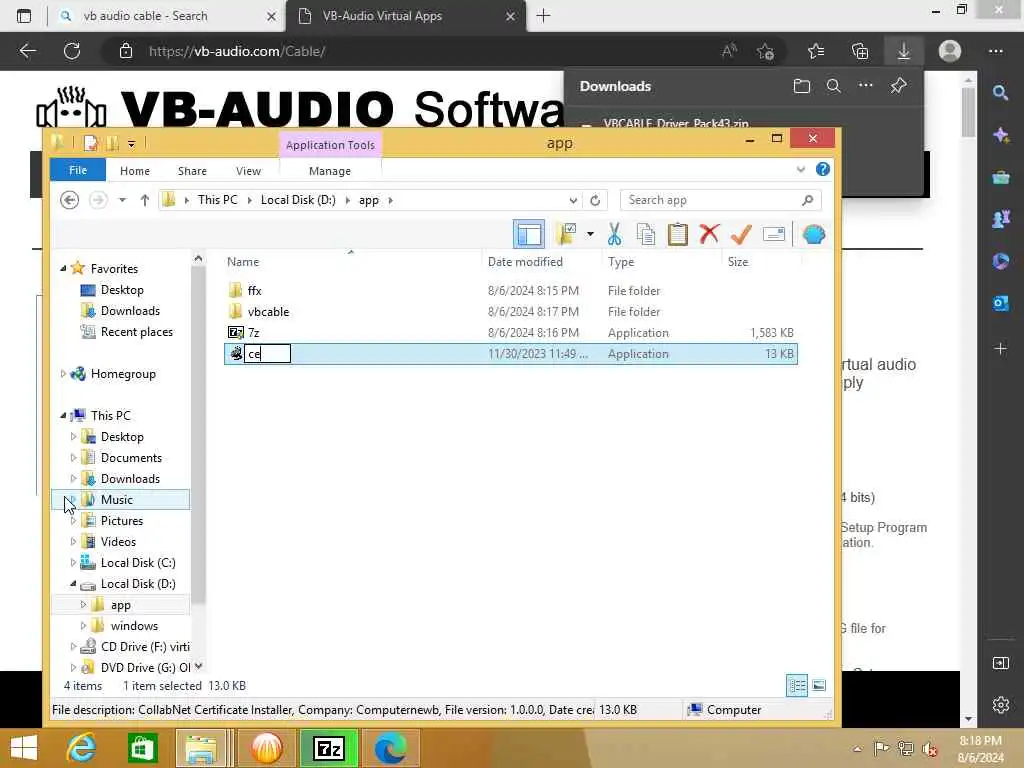Open Recent places in Favorites
Image resolution: width=1024 pixels, height=768 pixels.
pyautogui.click(x=136, y=332)
